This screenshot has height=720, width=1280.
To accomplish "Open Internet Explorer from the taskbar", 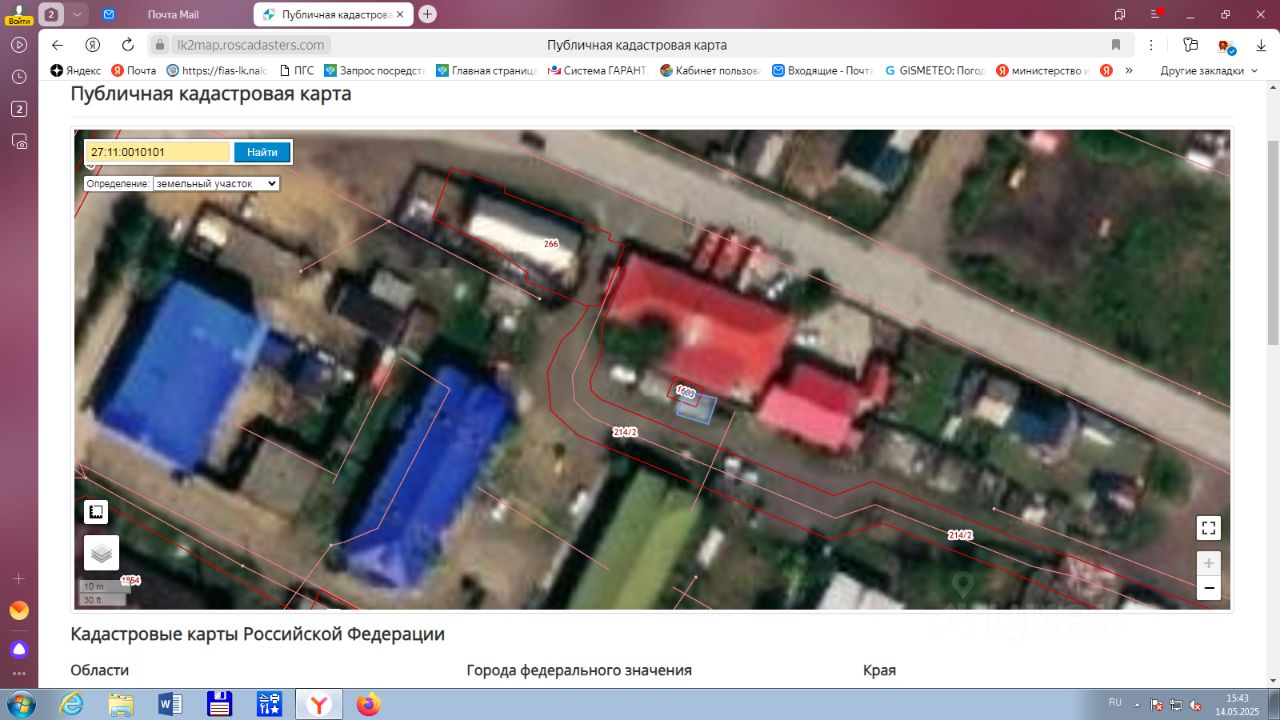I will pos(72,704).
